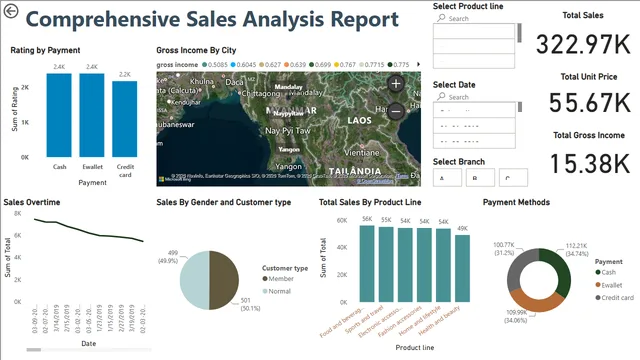The height and width of the screenshot is (360, 640).
Task: Click the Total Sales value 322.97K
Action: [x=583, y=44]
